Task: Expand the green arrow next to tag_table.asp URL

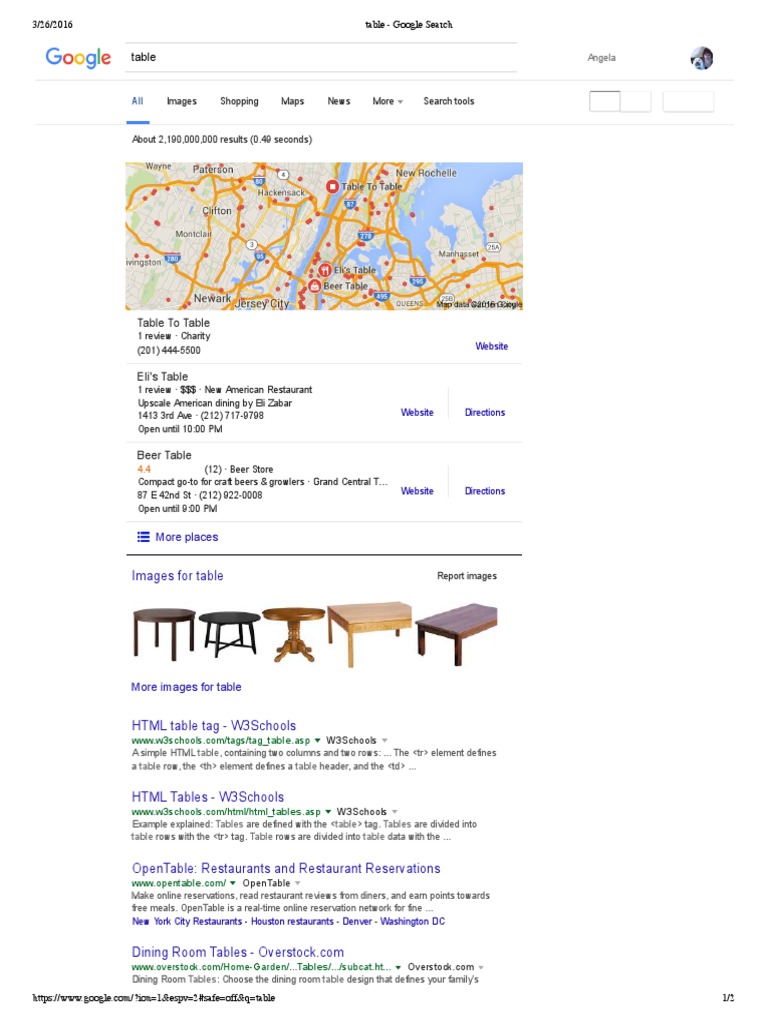Action: [x=317, y=741]
